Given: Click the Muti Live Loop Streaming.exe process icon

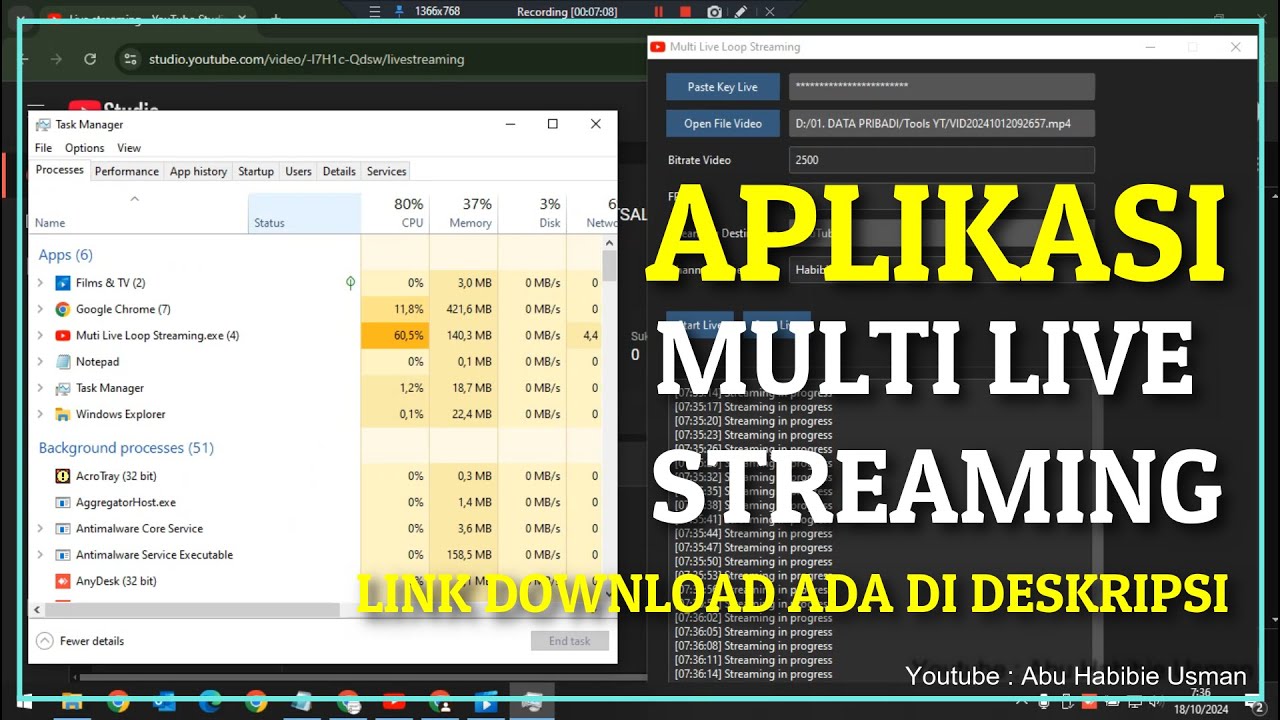Looking at the screenshot, I should coord(63,335).
